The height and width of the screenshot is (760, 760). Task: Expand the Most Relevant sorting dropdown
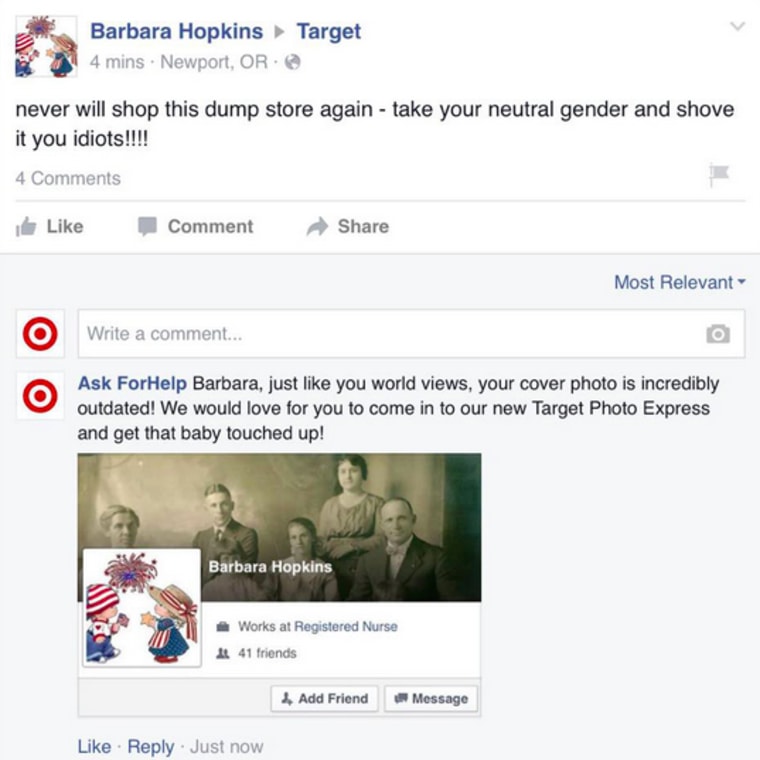tap(680, 282)
